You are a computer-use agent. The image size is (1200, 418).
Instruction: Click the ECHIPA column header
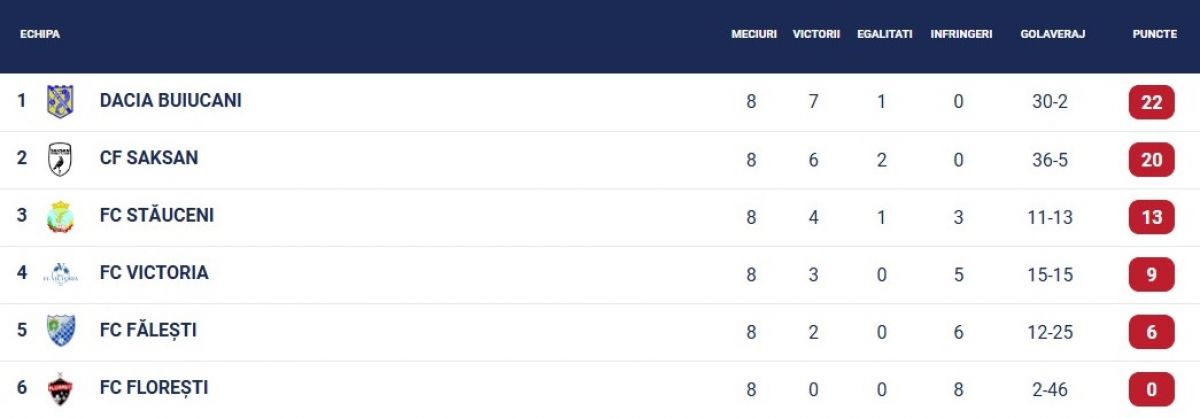tap(40, 34)
